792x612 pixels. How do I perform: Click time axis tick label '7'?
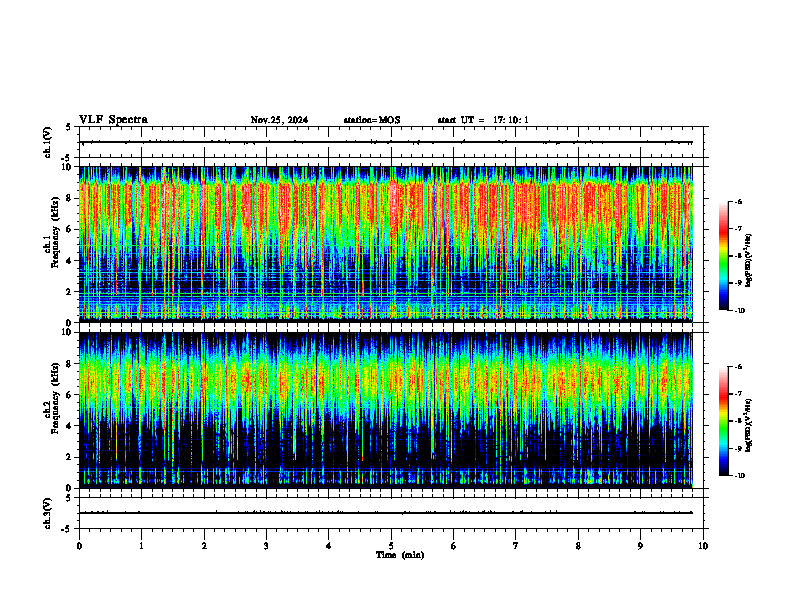(516, 546)
